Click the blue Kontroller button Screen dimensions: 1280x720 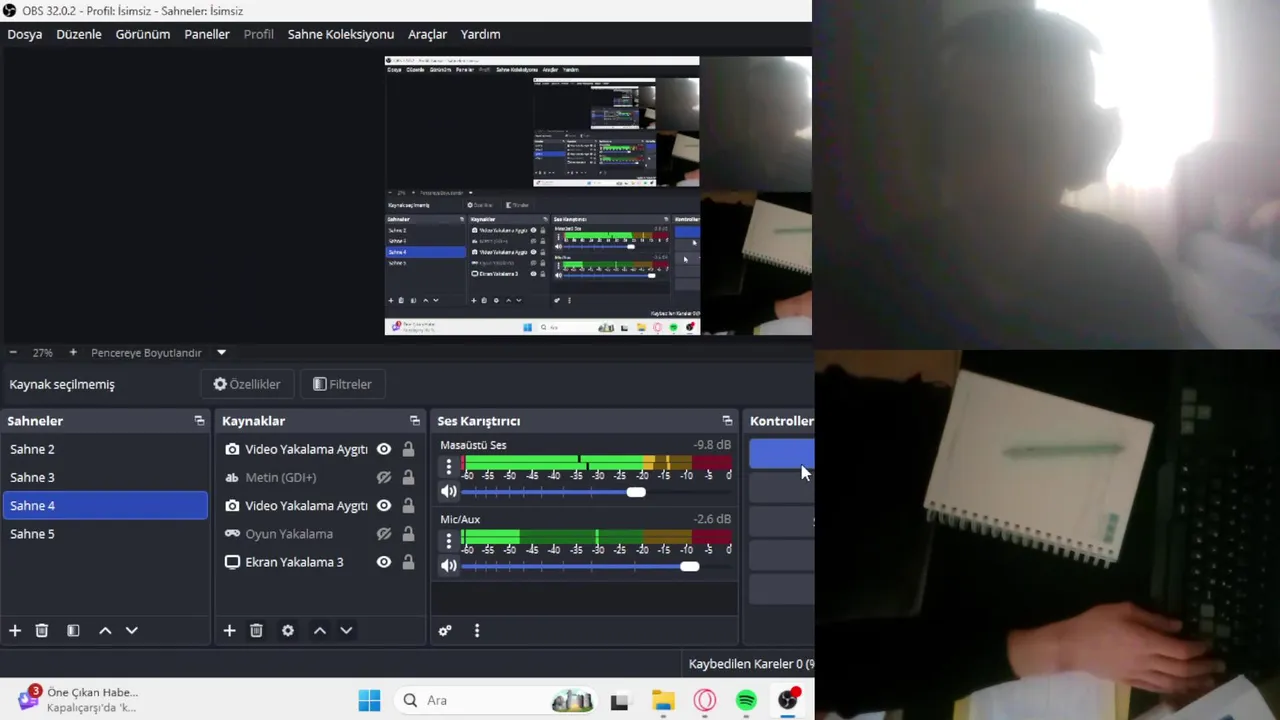[x=782, y=454]
